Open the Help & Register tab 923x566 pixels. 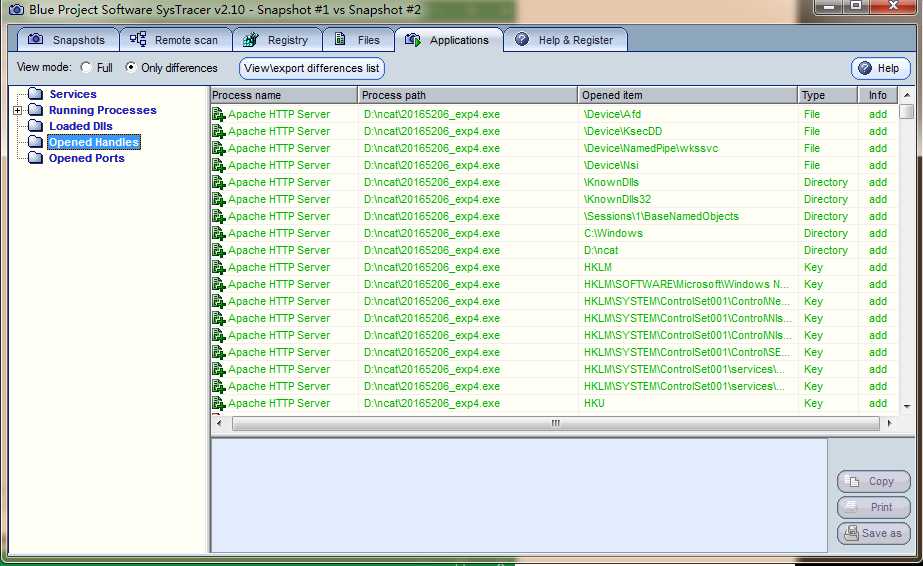click(x=565, y=40)
